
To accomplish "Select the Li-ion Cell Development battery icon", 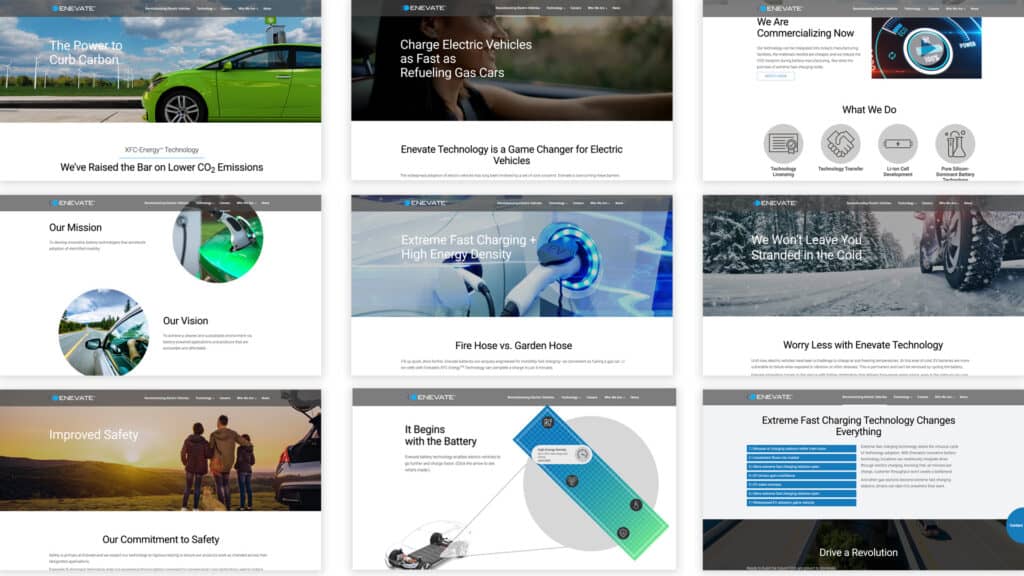I will pyautogui.click(x=897, y=144).
